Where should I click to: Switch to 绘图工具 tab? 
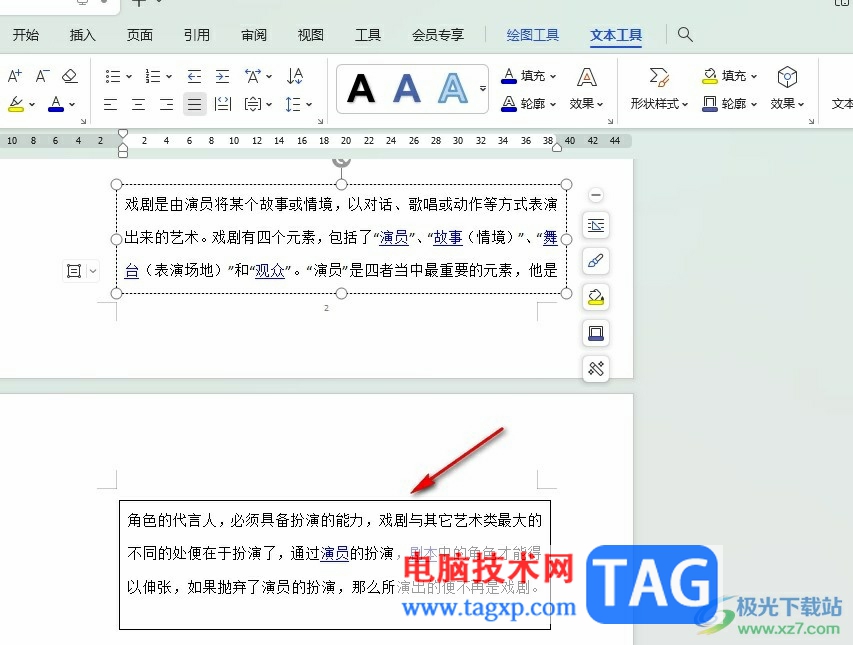pos(533,35)
